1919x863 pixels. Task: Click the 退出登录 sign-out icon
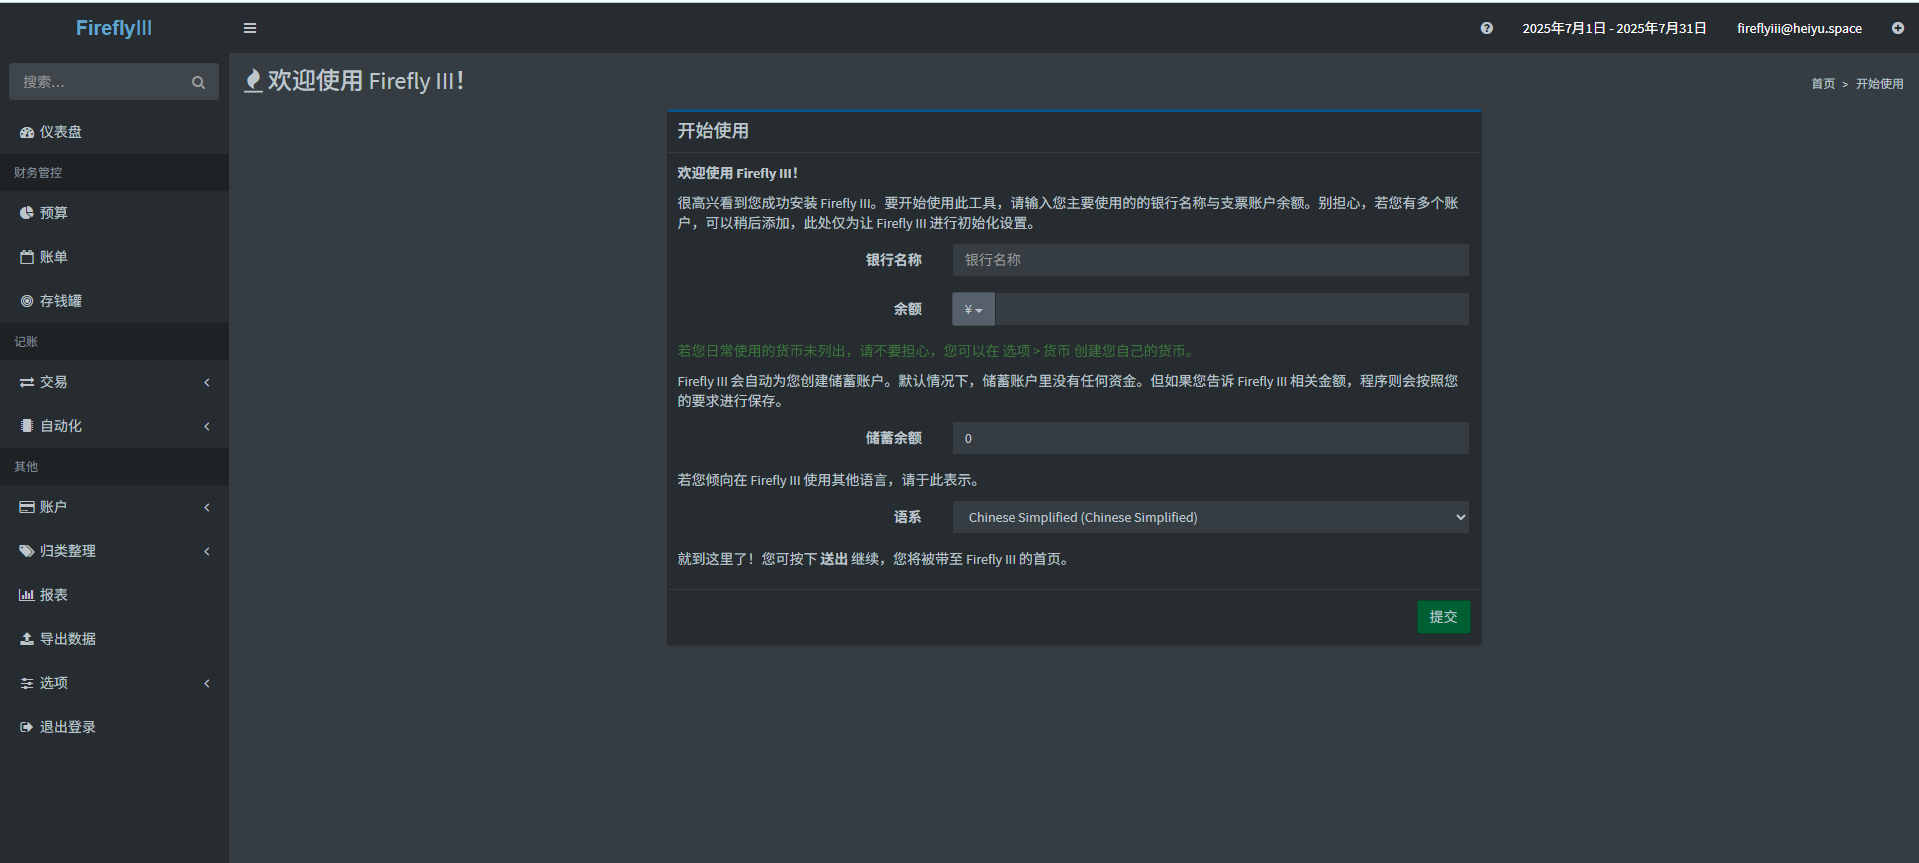pos(27,727)
